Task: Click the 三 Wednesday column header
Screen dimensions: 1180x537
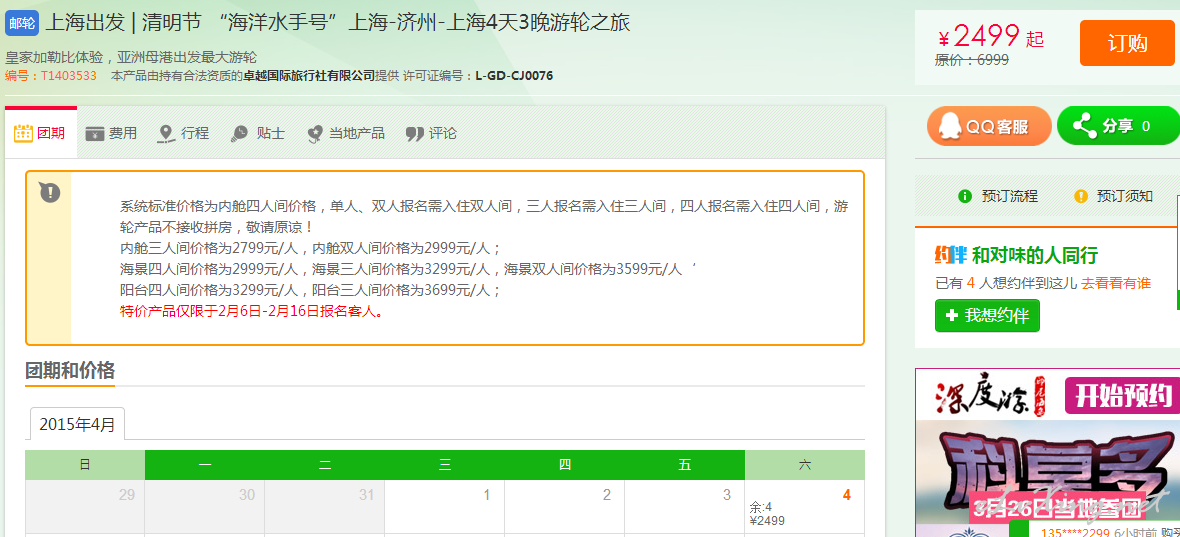Action: point(444,465)
